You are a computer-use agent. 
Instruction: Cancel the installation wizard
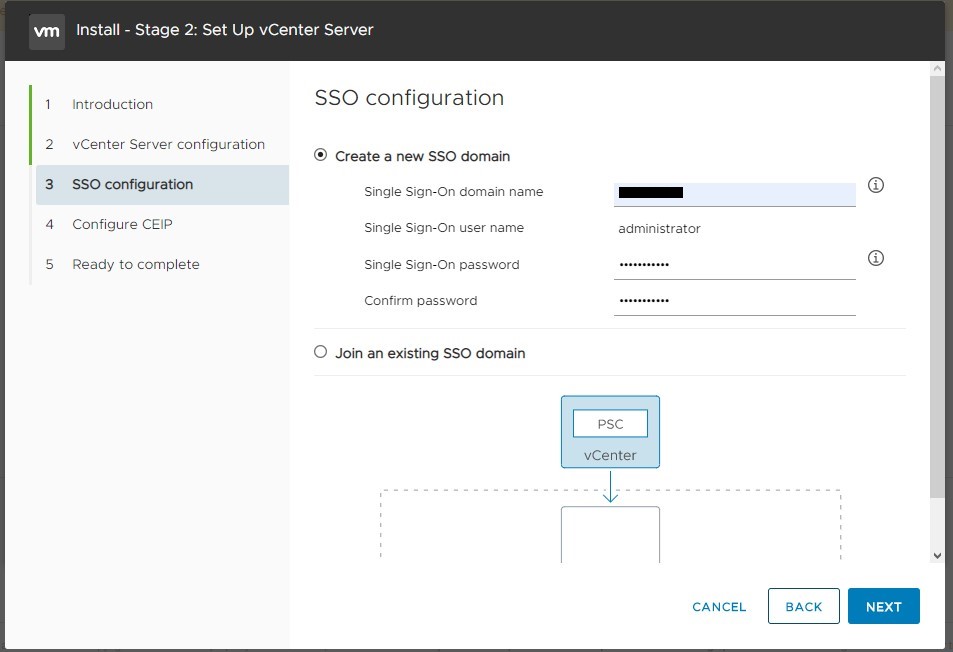719,607
